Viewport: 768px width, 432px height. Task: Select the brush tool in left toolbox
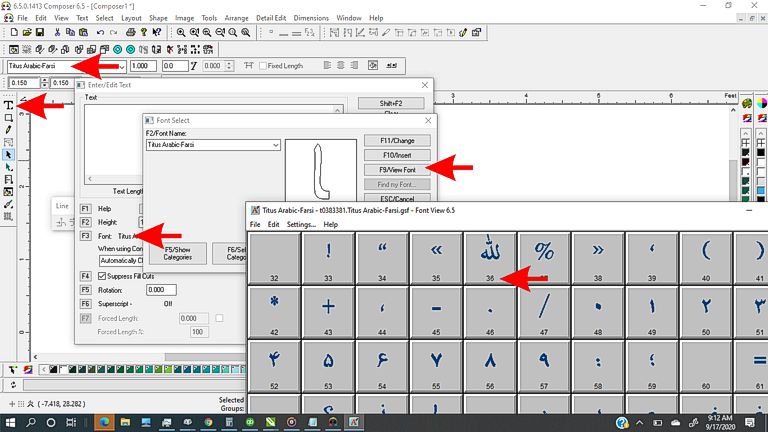click(x=8, y=204)
